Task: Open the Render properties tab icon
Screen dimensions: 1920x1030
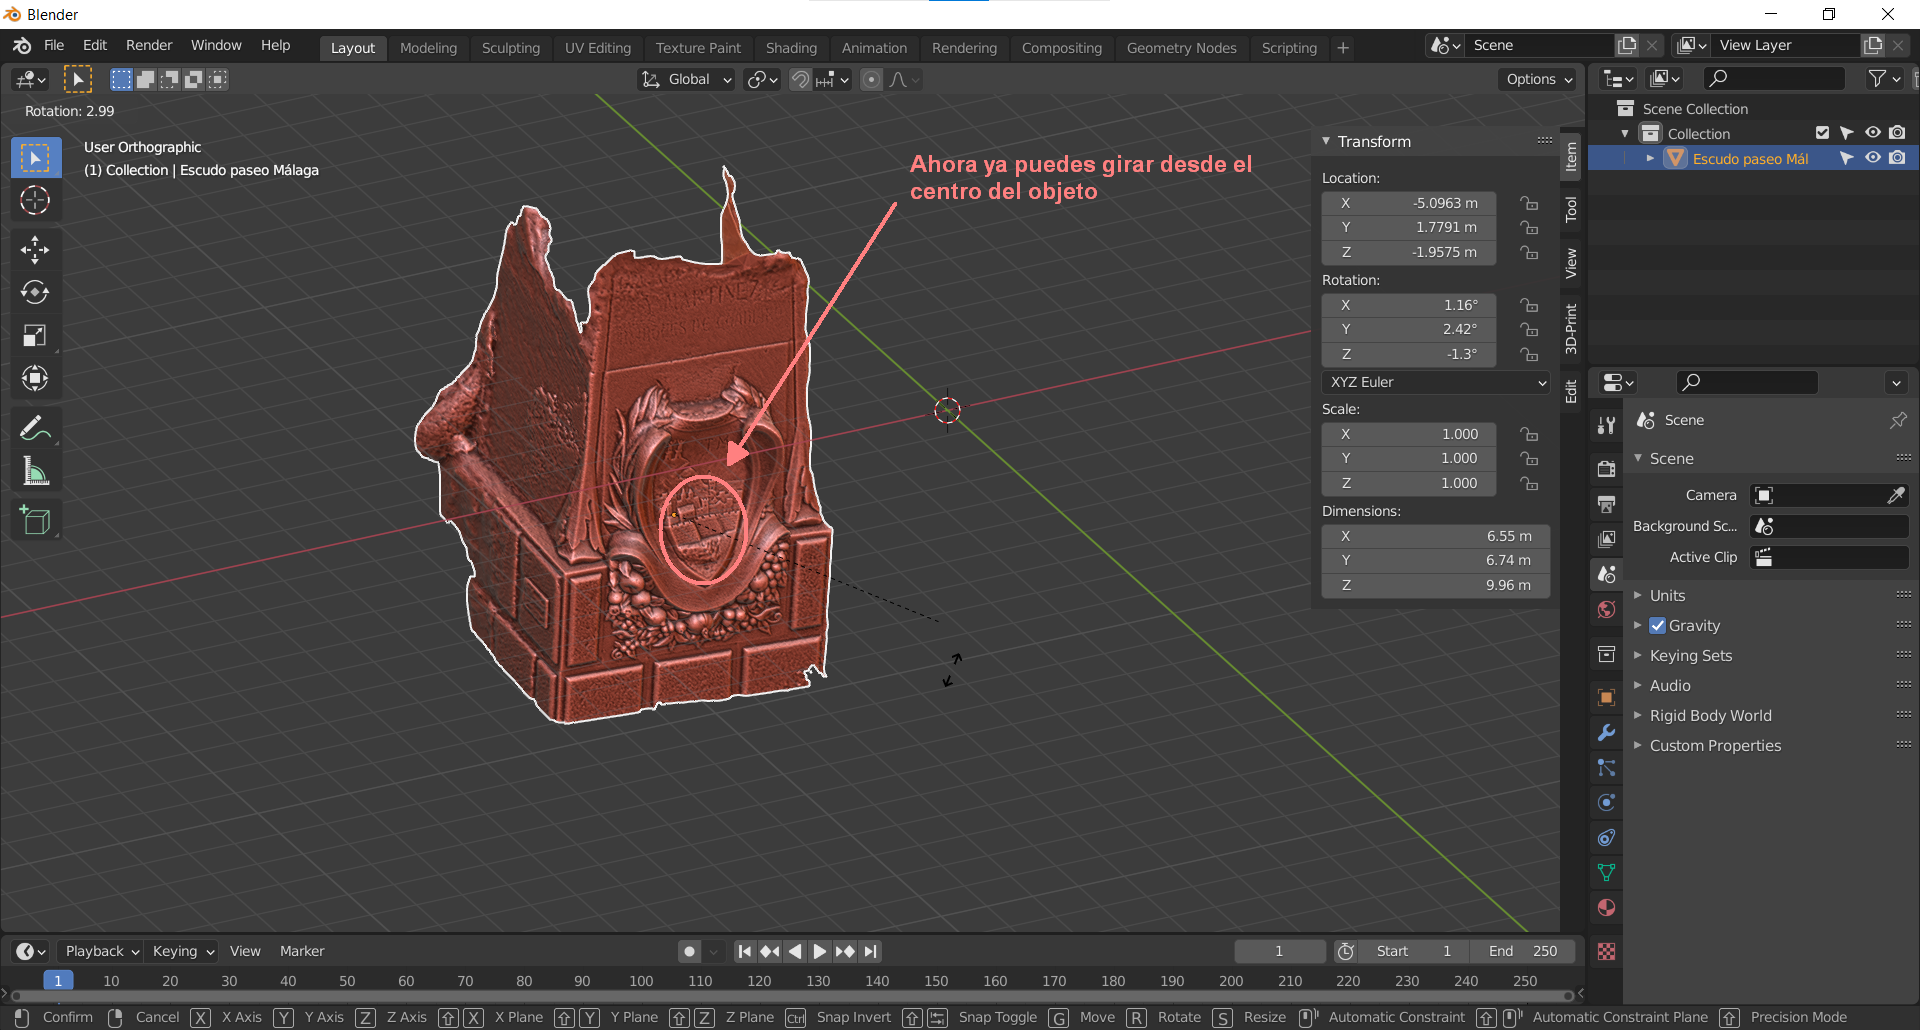Action: click(x=1606, y=469)
